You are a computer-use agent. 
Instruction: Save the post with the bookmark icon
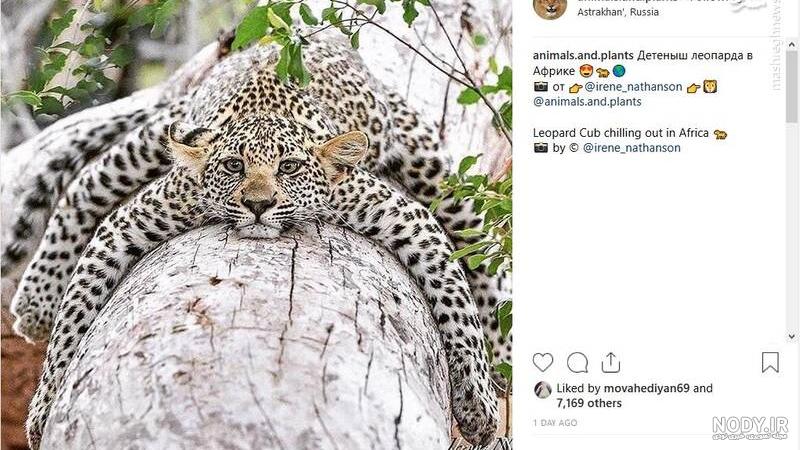(x=770, y=363)
